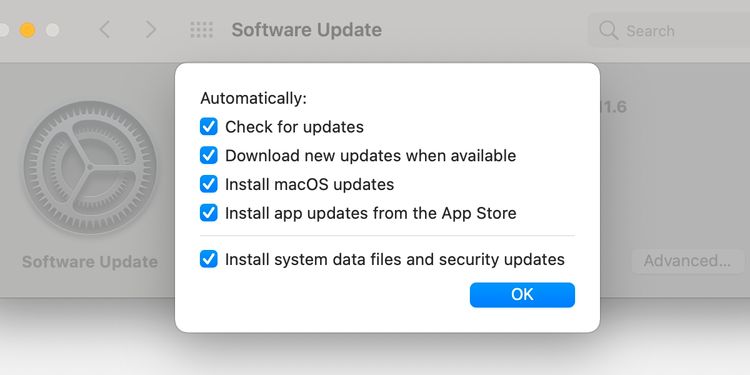Disable the Install macOS updates checkbox
The image size is (750, 375).
pos(209,184)
